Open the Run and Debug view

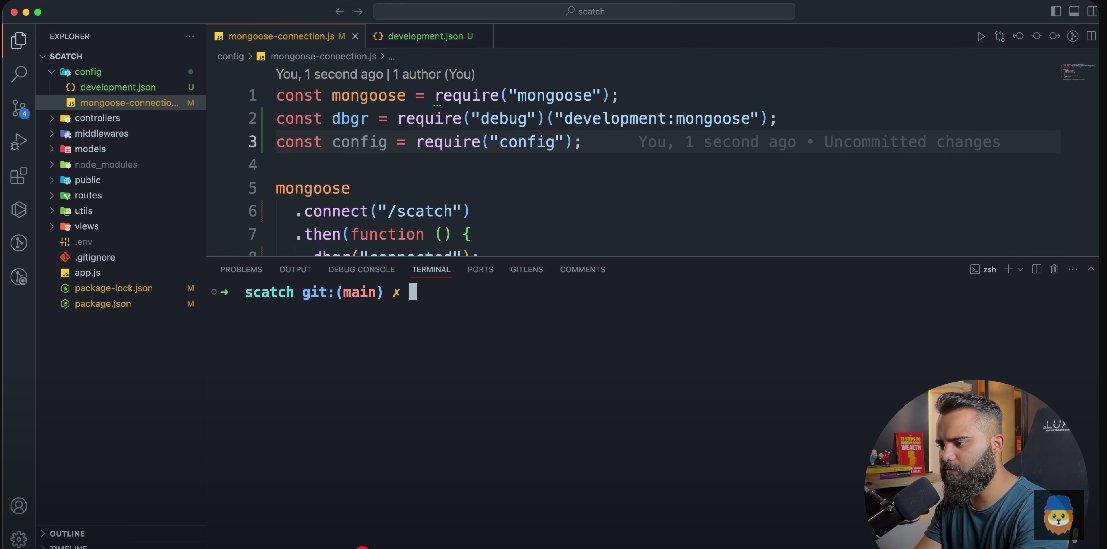tap(19, 142)
